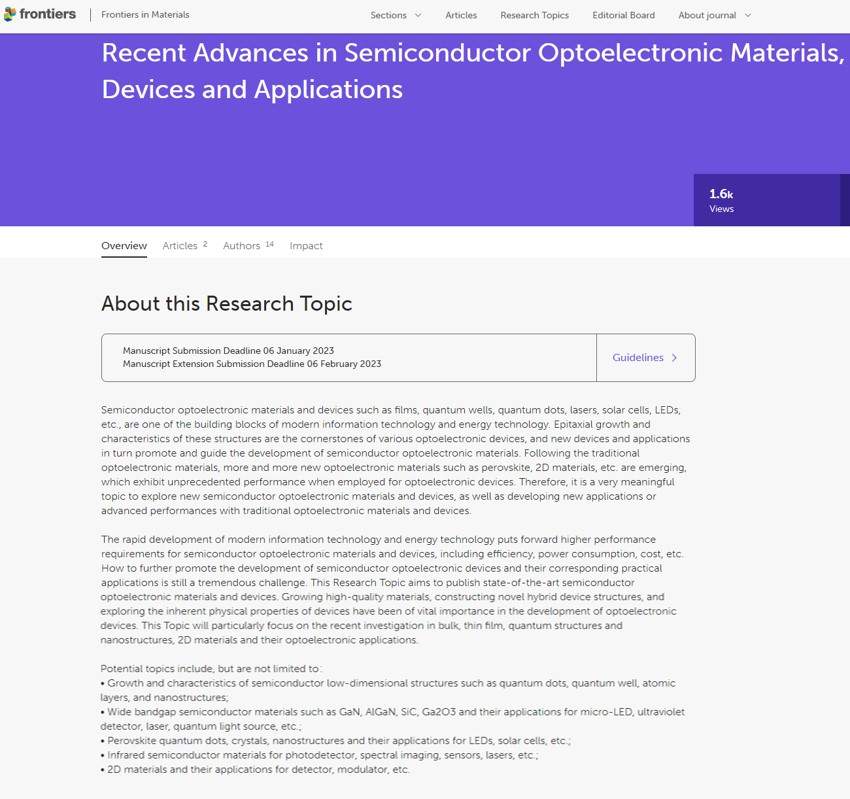The width and height of the screenshot is (850, 799).
Task: Click the Manuscript Submission Deadline text
Action: [x=228, y=351]
